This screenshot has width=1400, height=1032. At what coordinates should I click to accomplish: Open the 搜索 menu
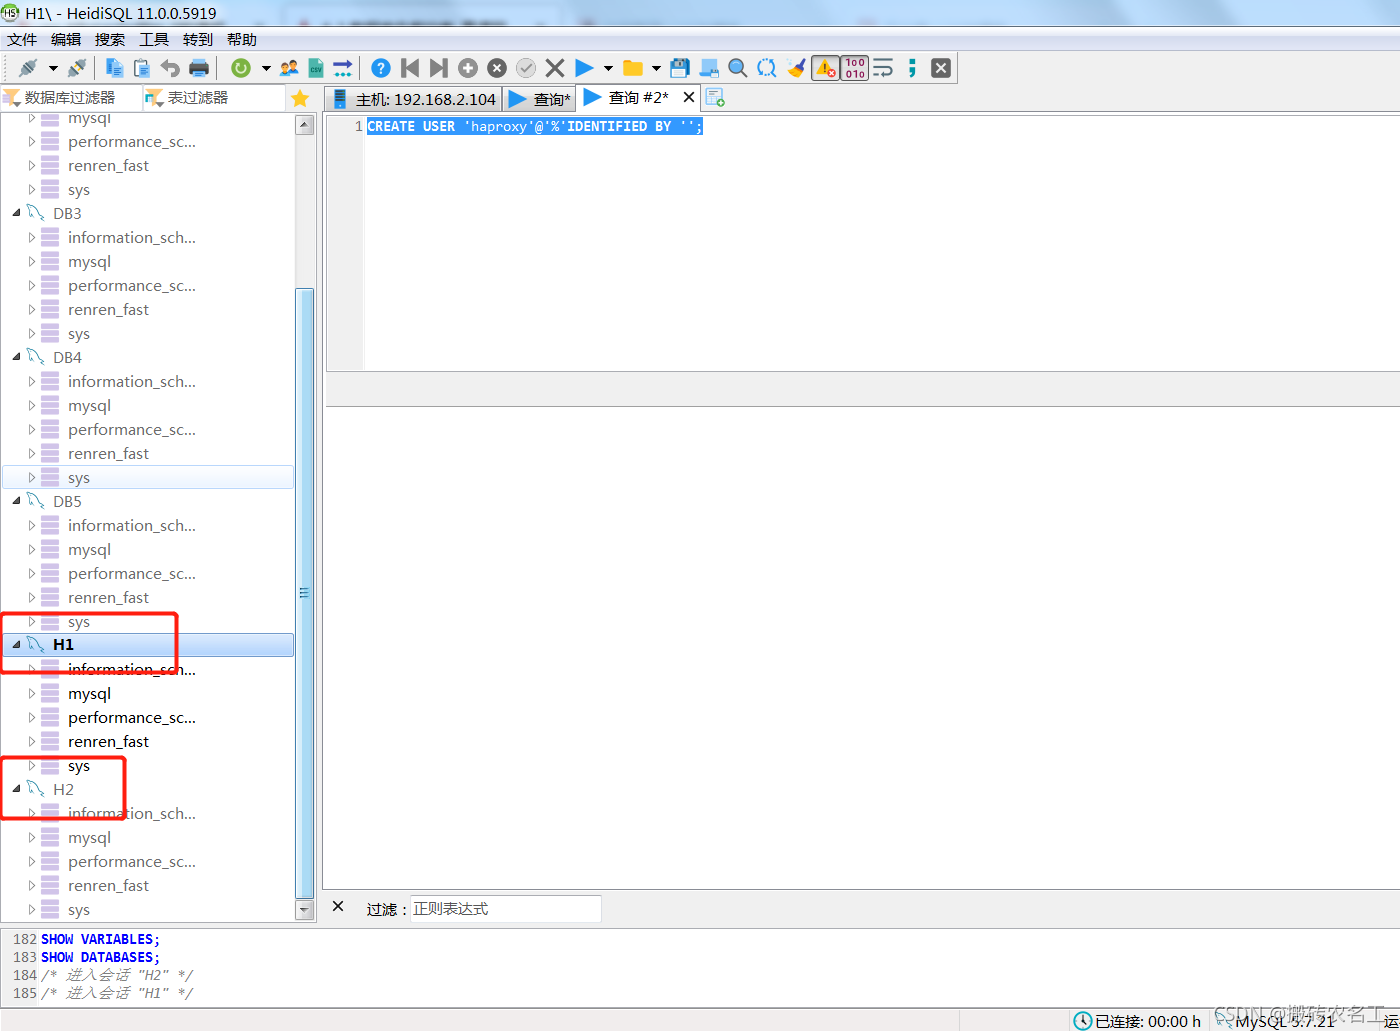[x=110, y=39]
